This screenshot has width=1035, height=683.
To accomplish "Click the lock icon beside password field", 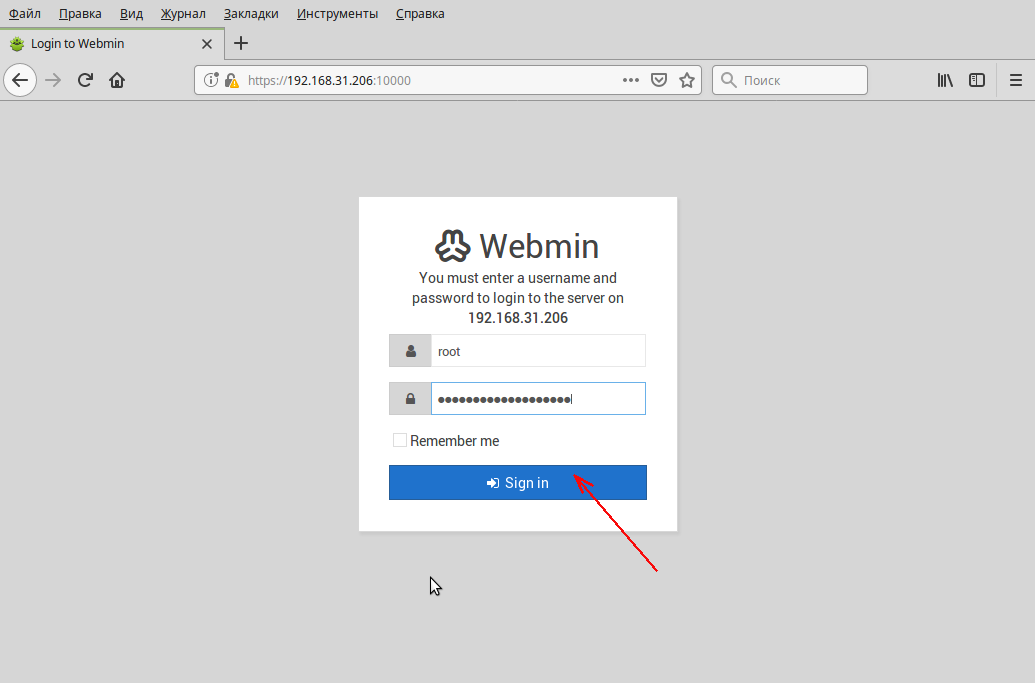I will point(411,399).
